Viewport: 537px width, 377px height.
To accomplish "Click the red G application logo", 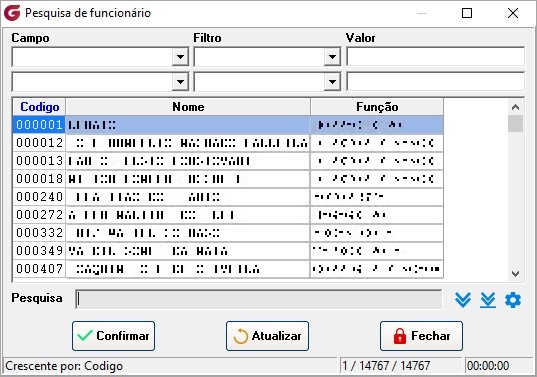I will pos(12,13).
